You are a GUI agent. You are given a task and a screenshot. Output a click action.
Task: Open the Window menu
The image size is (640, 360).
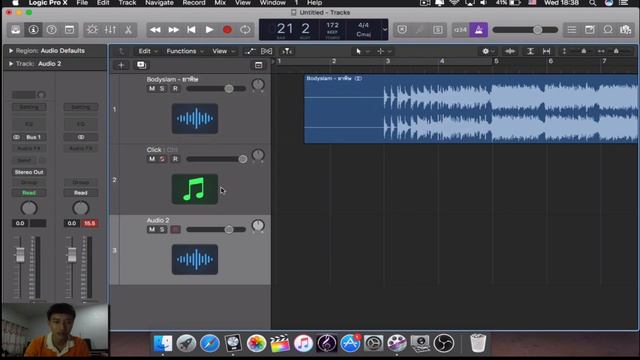tap(273, 3)
